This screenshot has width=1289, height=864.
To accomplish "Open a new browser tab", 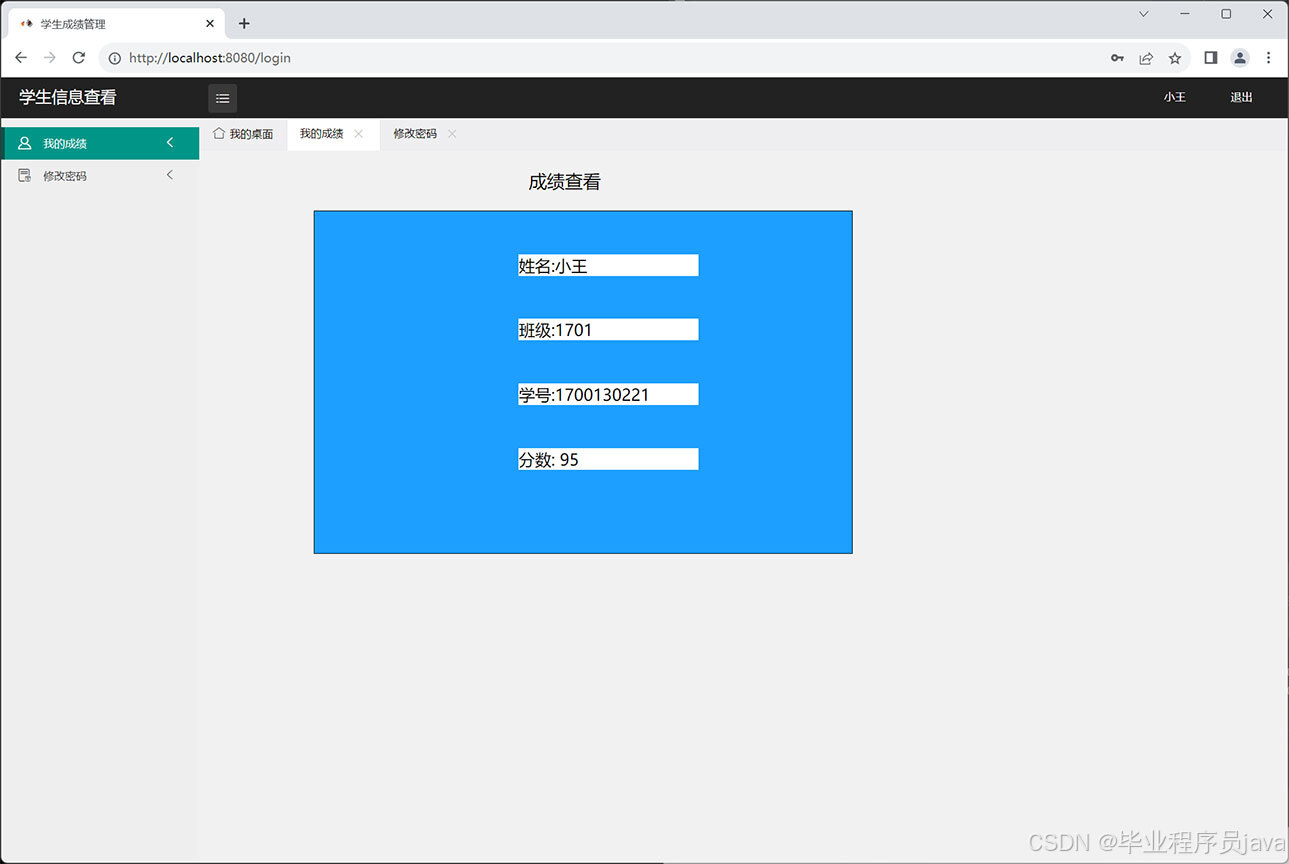I will (x=244, y=23).
